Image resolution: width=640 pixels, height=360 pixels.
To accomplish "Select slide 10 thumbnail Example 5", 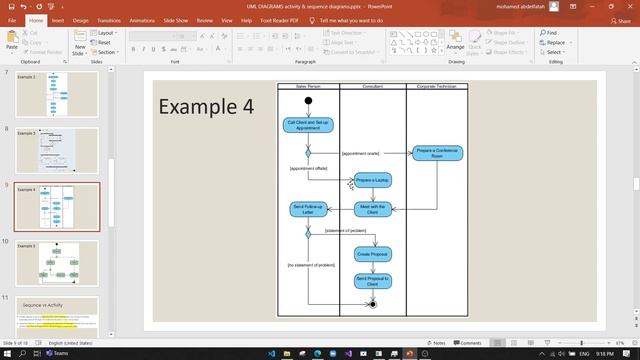I will point(57,263).
